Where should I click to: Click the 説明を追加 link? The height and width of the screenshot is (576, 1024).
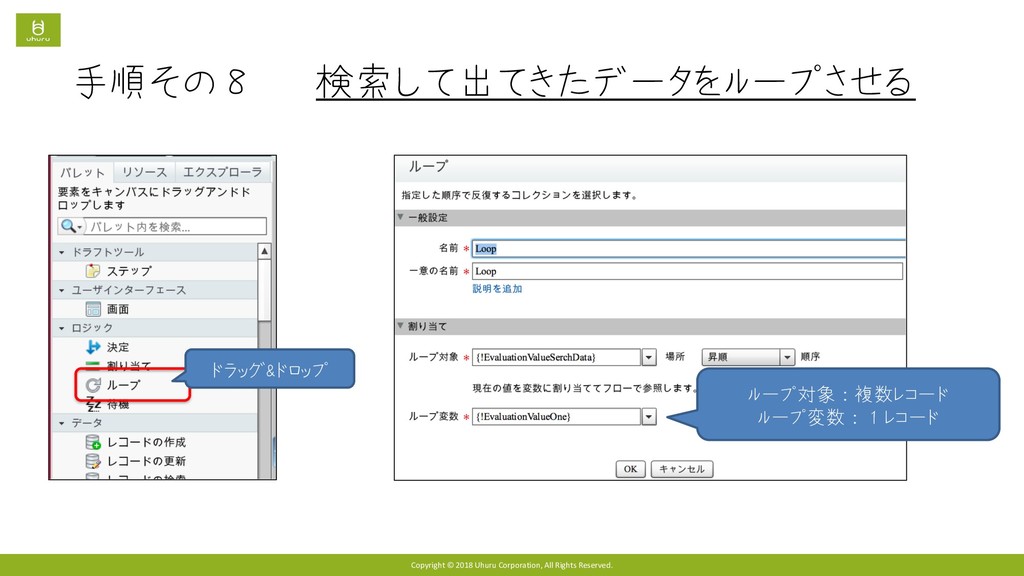497,289
